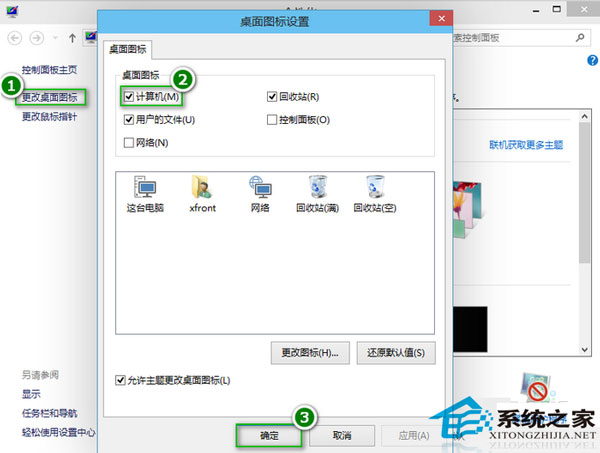Screen dimensions: 600x453
Task: Open the 联机获取更多主题 link
Action: click(525, 145)
